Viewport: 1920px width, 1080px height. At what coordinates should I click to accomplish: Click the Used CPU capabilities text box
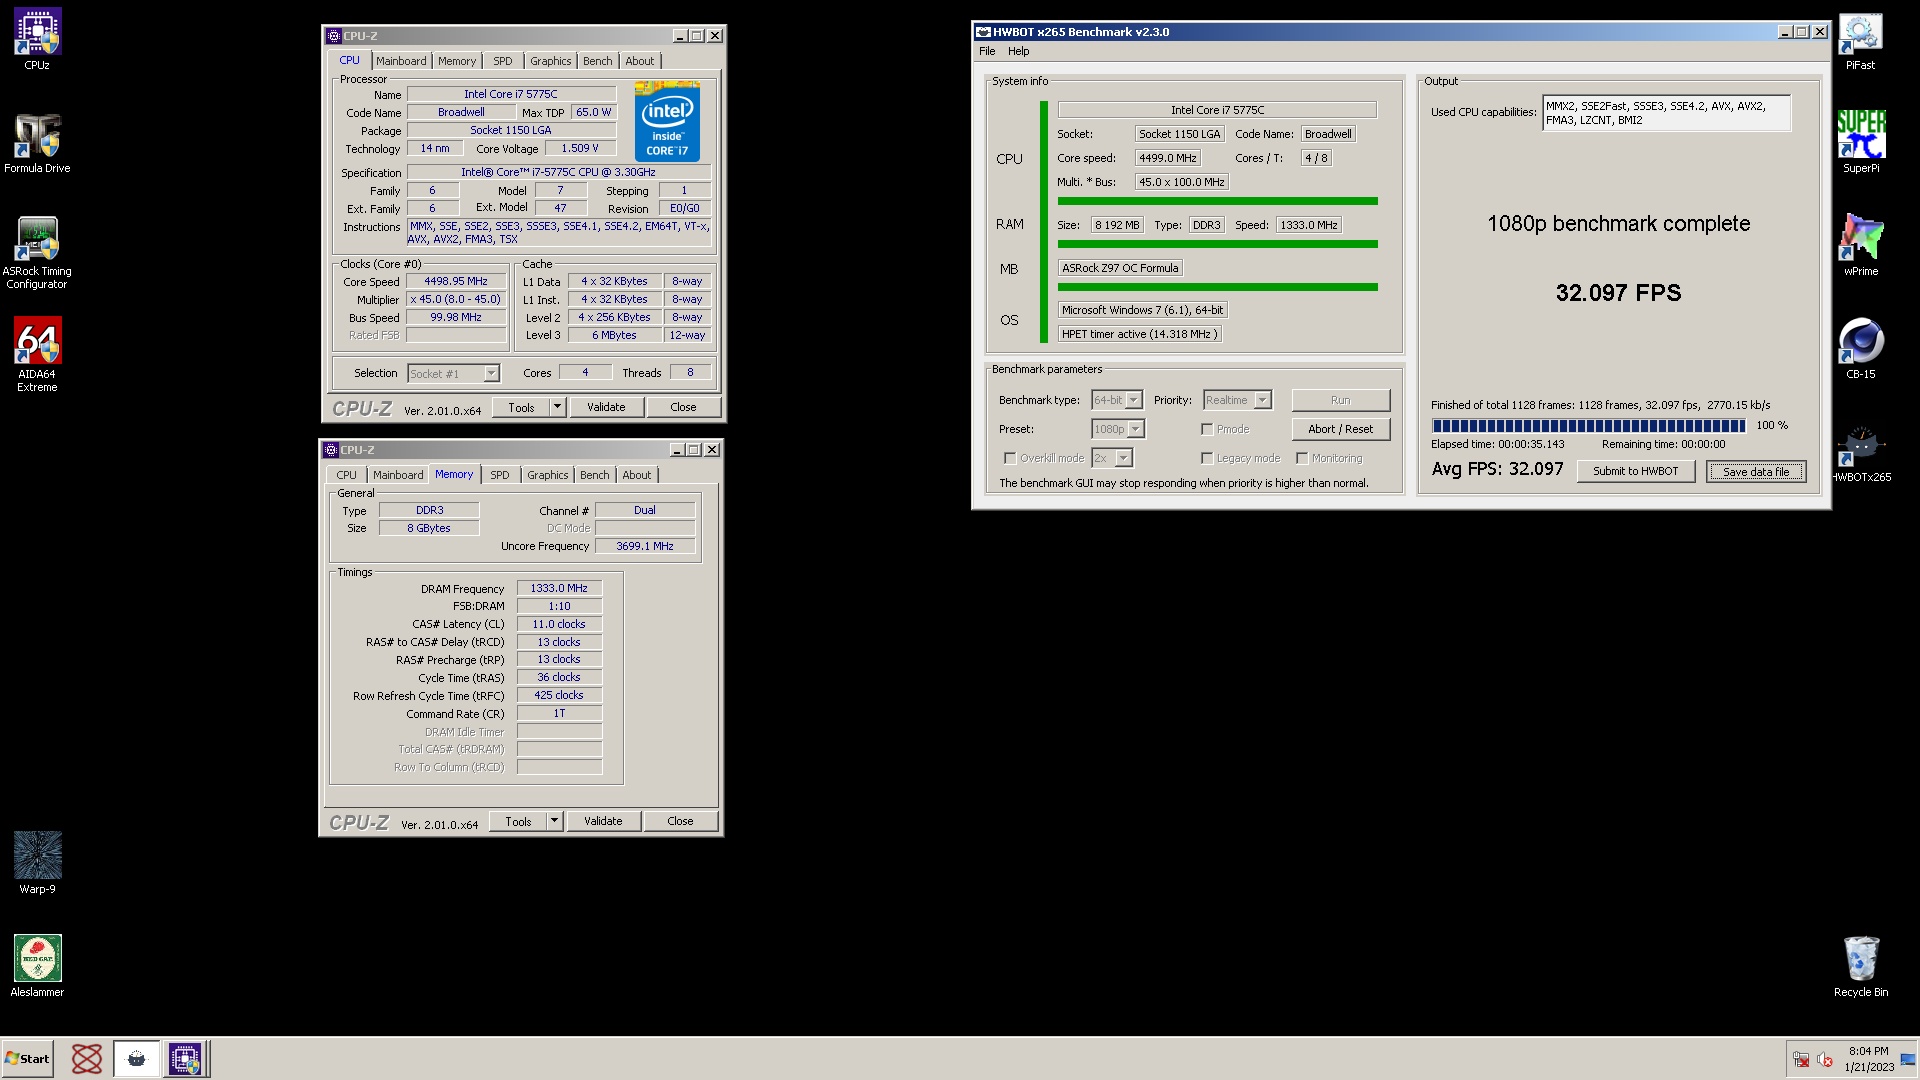pos(1666,113)
